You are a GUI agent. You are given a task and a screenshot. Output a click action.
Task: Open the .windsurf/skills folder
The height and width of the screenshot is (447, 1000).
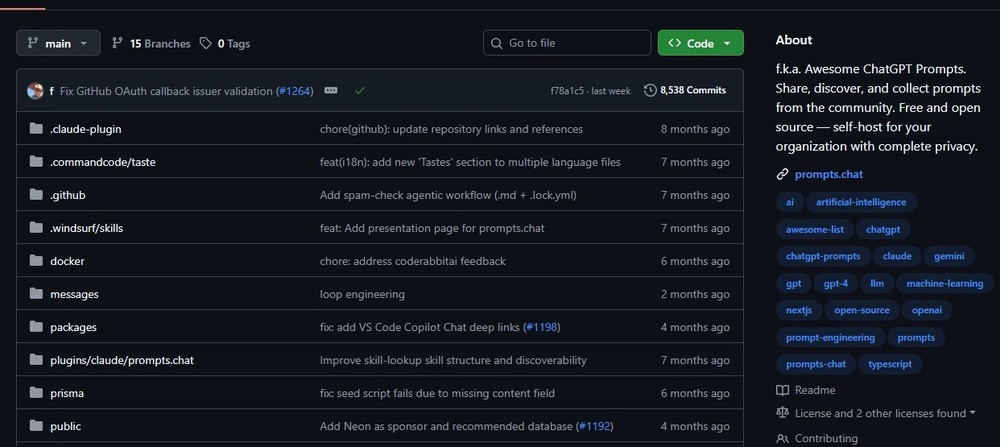[87, 228]
